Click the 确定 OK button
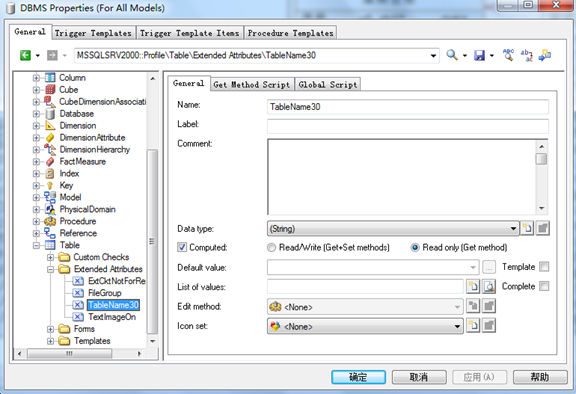This screenshot has height=394, width=576. (x=358, y=377)
